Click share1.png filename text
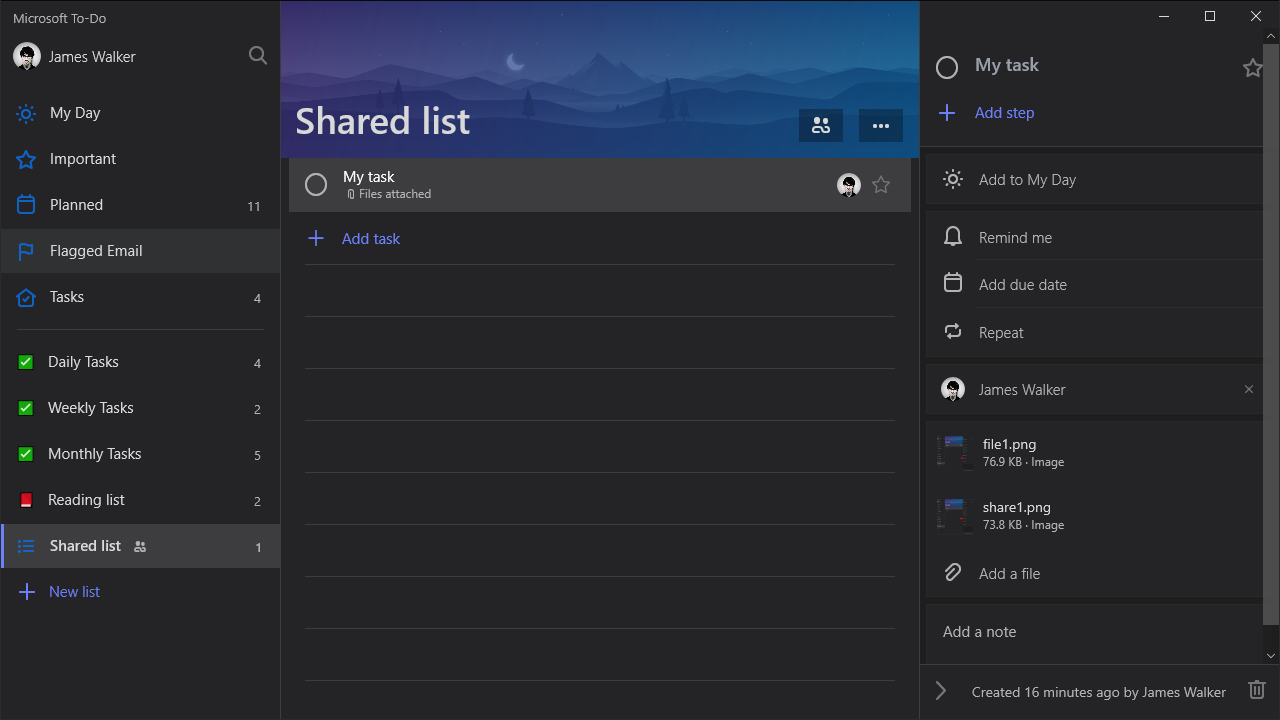This screenshot has width=1280, height=720. pos(1016,507)
